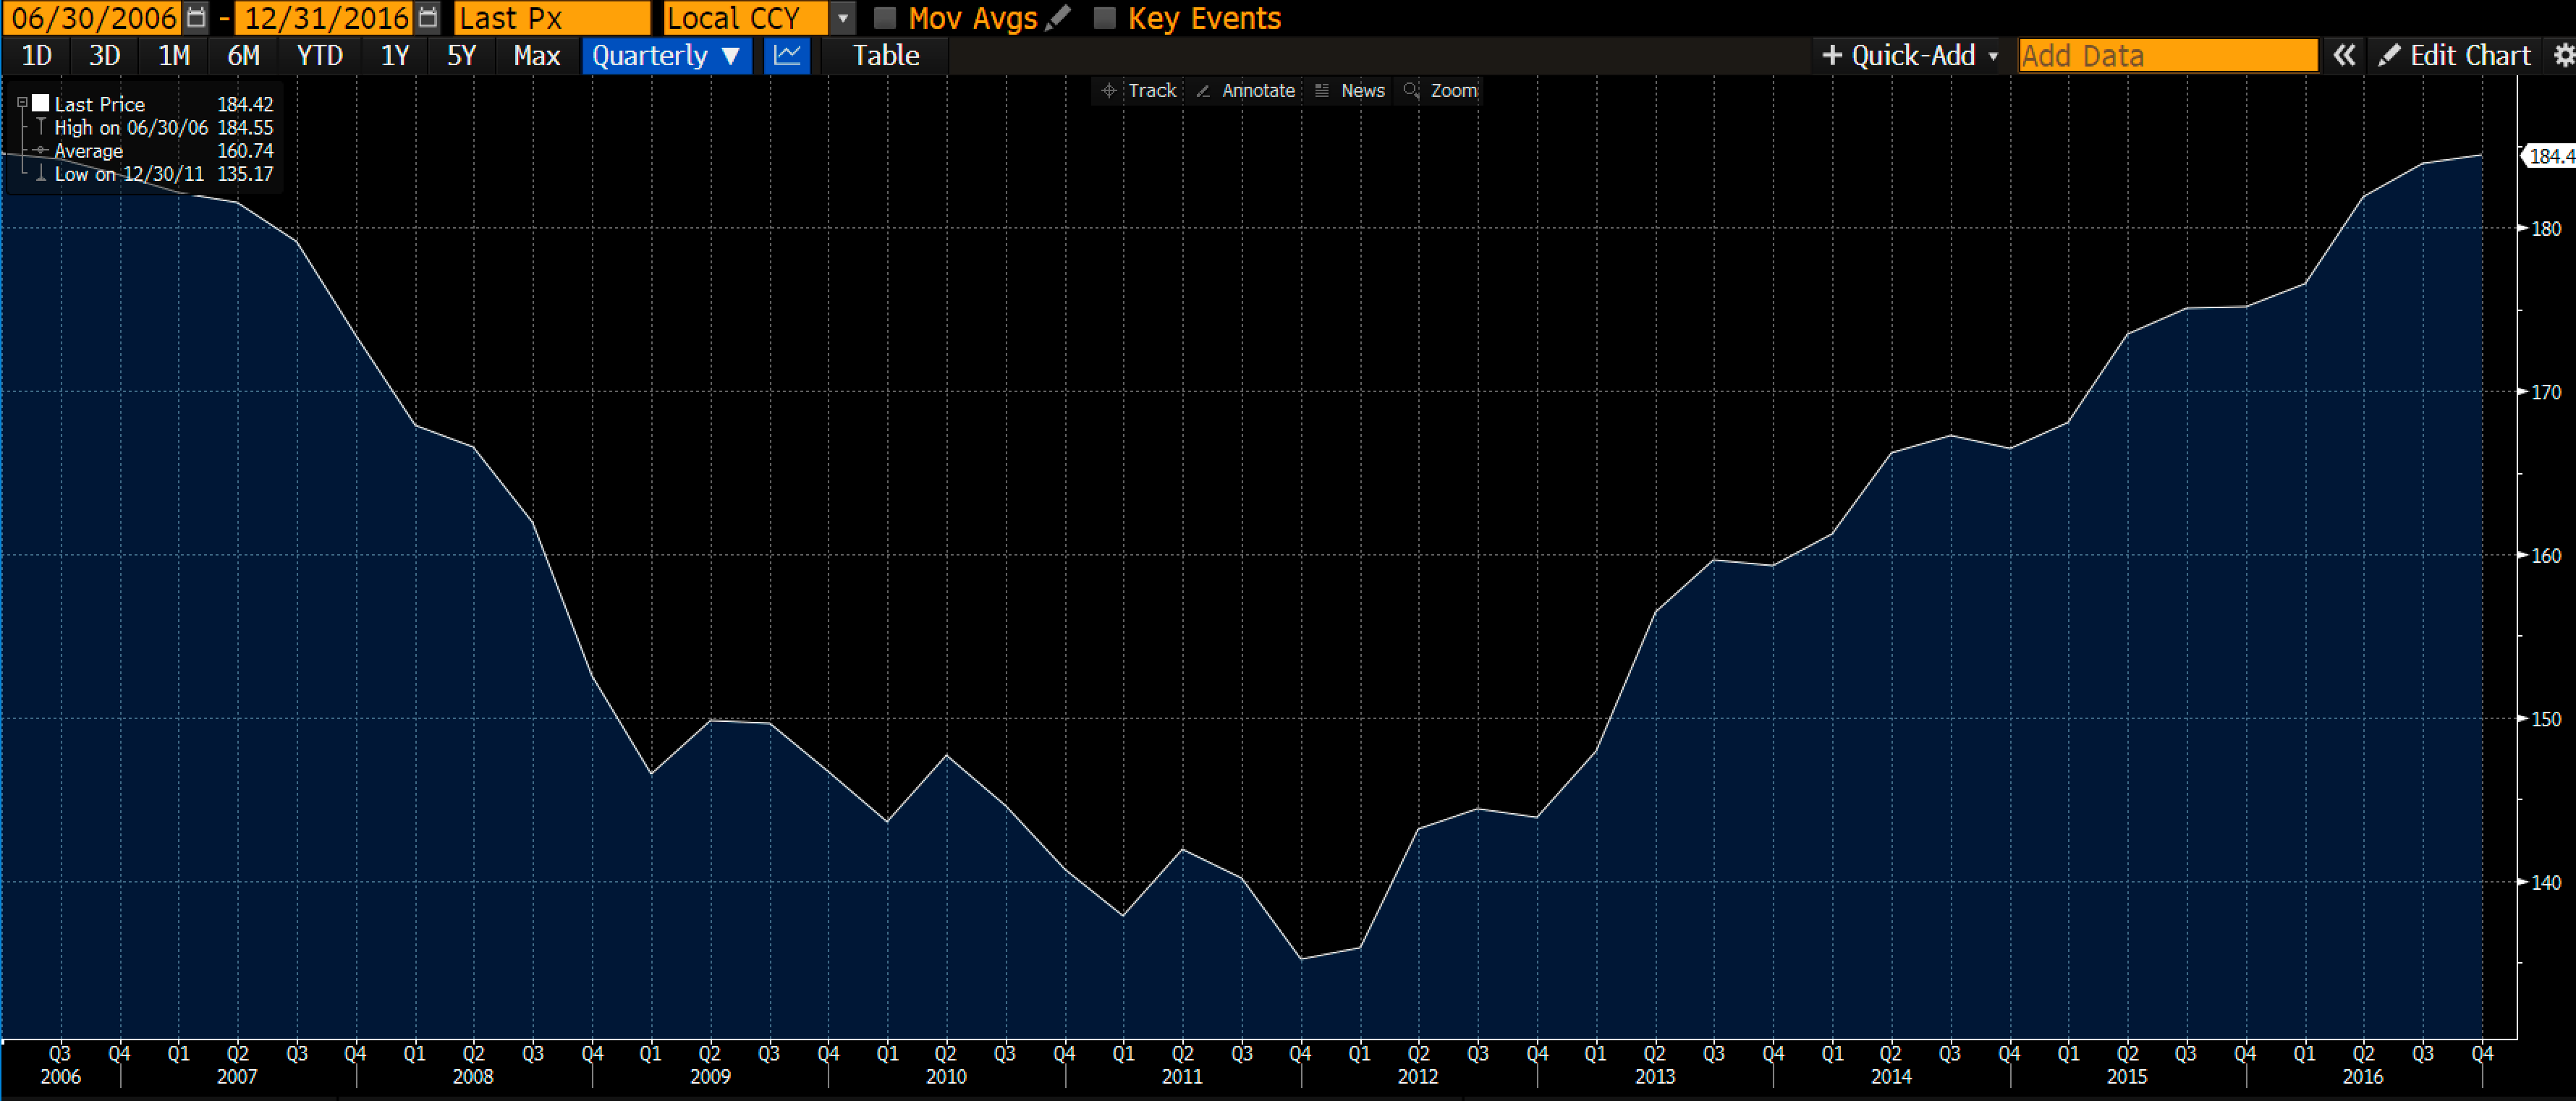Select the YTD time range tab

click(x=320, y=55)
